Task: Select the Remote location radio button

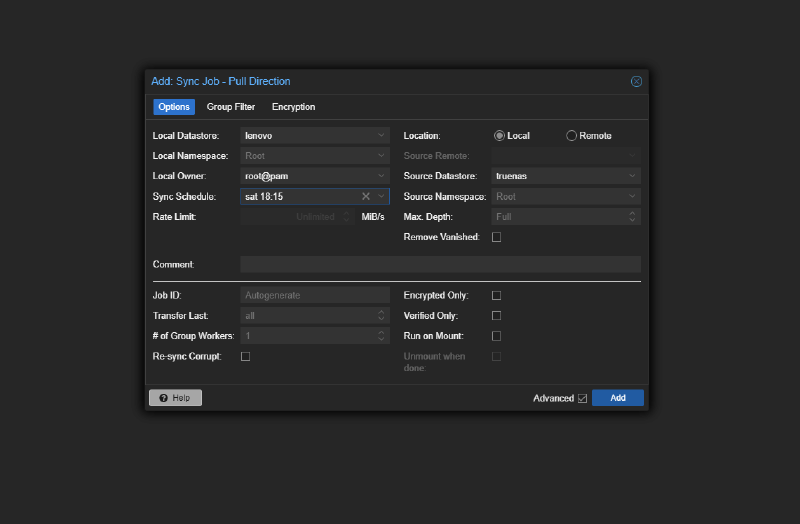Action: 571,136
